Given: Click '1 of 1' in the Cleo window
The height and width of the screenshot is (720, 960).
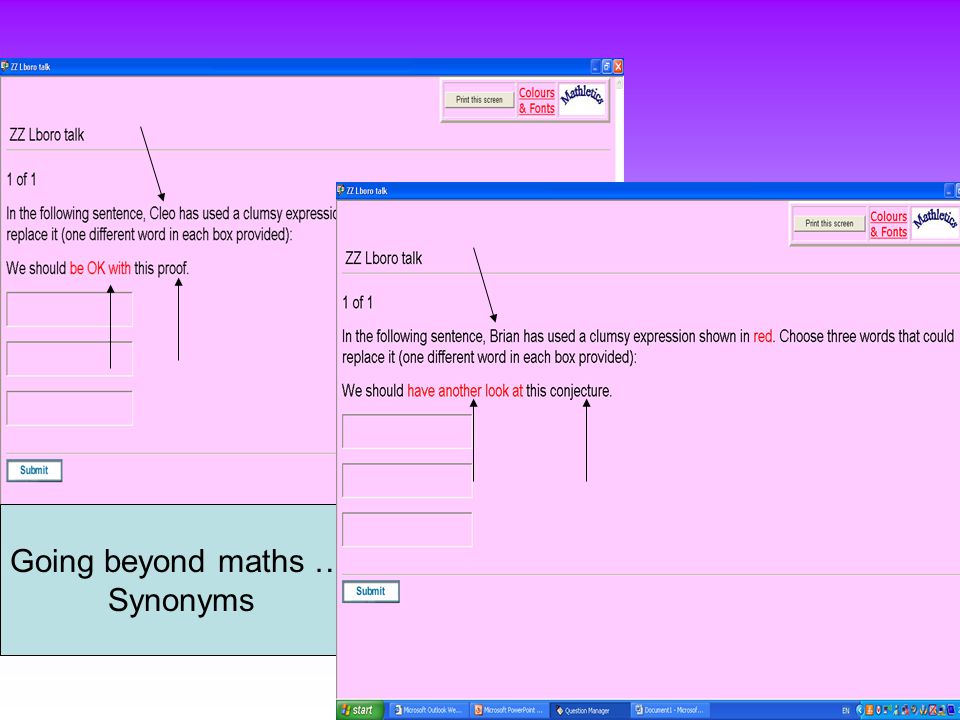Looking at the screenshot, I should pyautogui.click(x=21, y=179).
